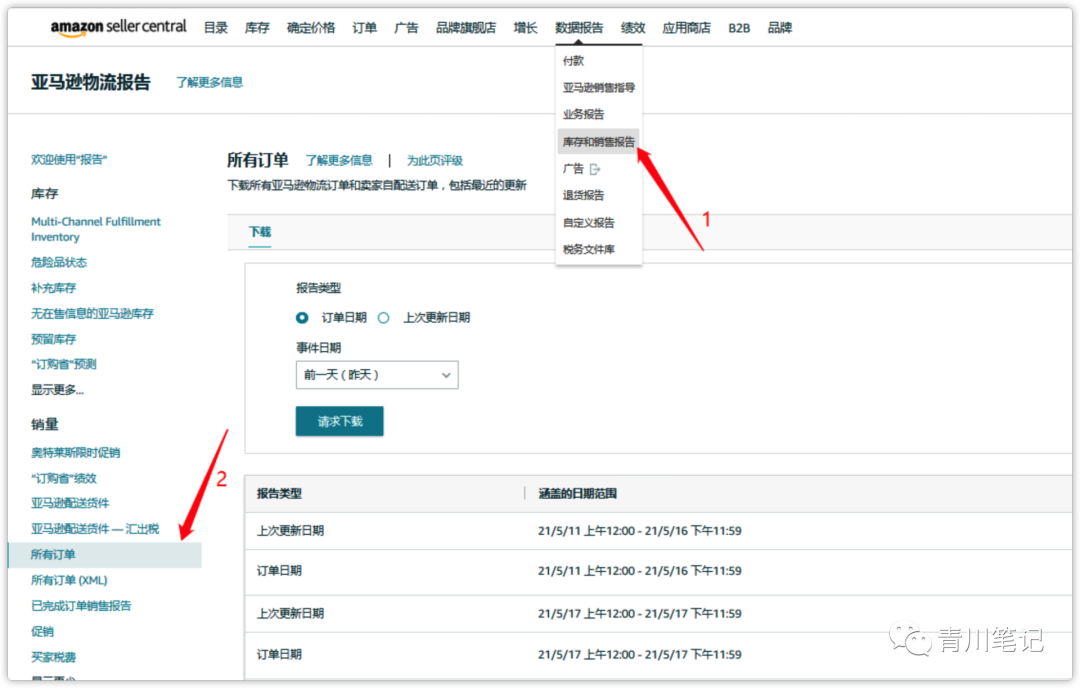Click 上次更新日期 row with 21/5/17 range

(x=658, y=614)
